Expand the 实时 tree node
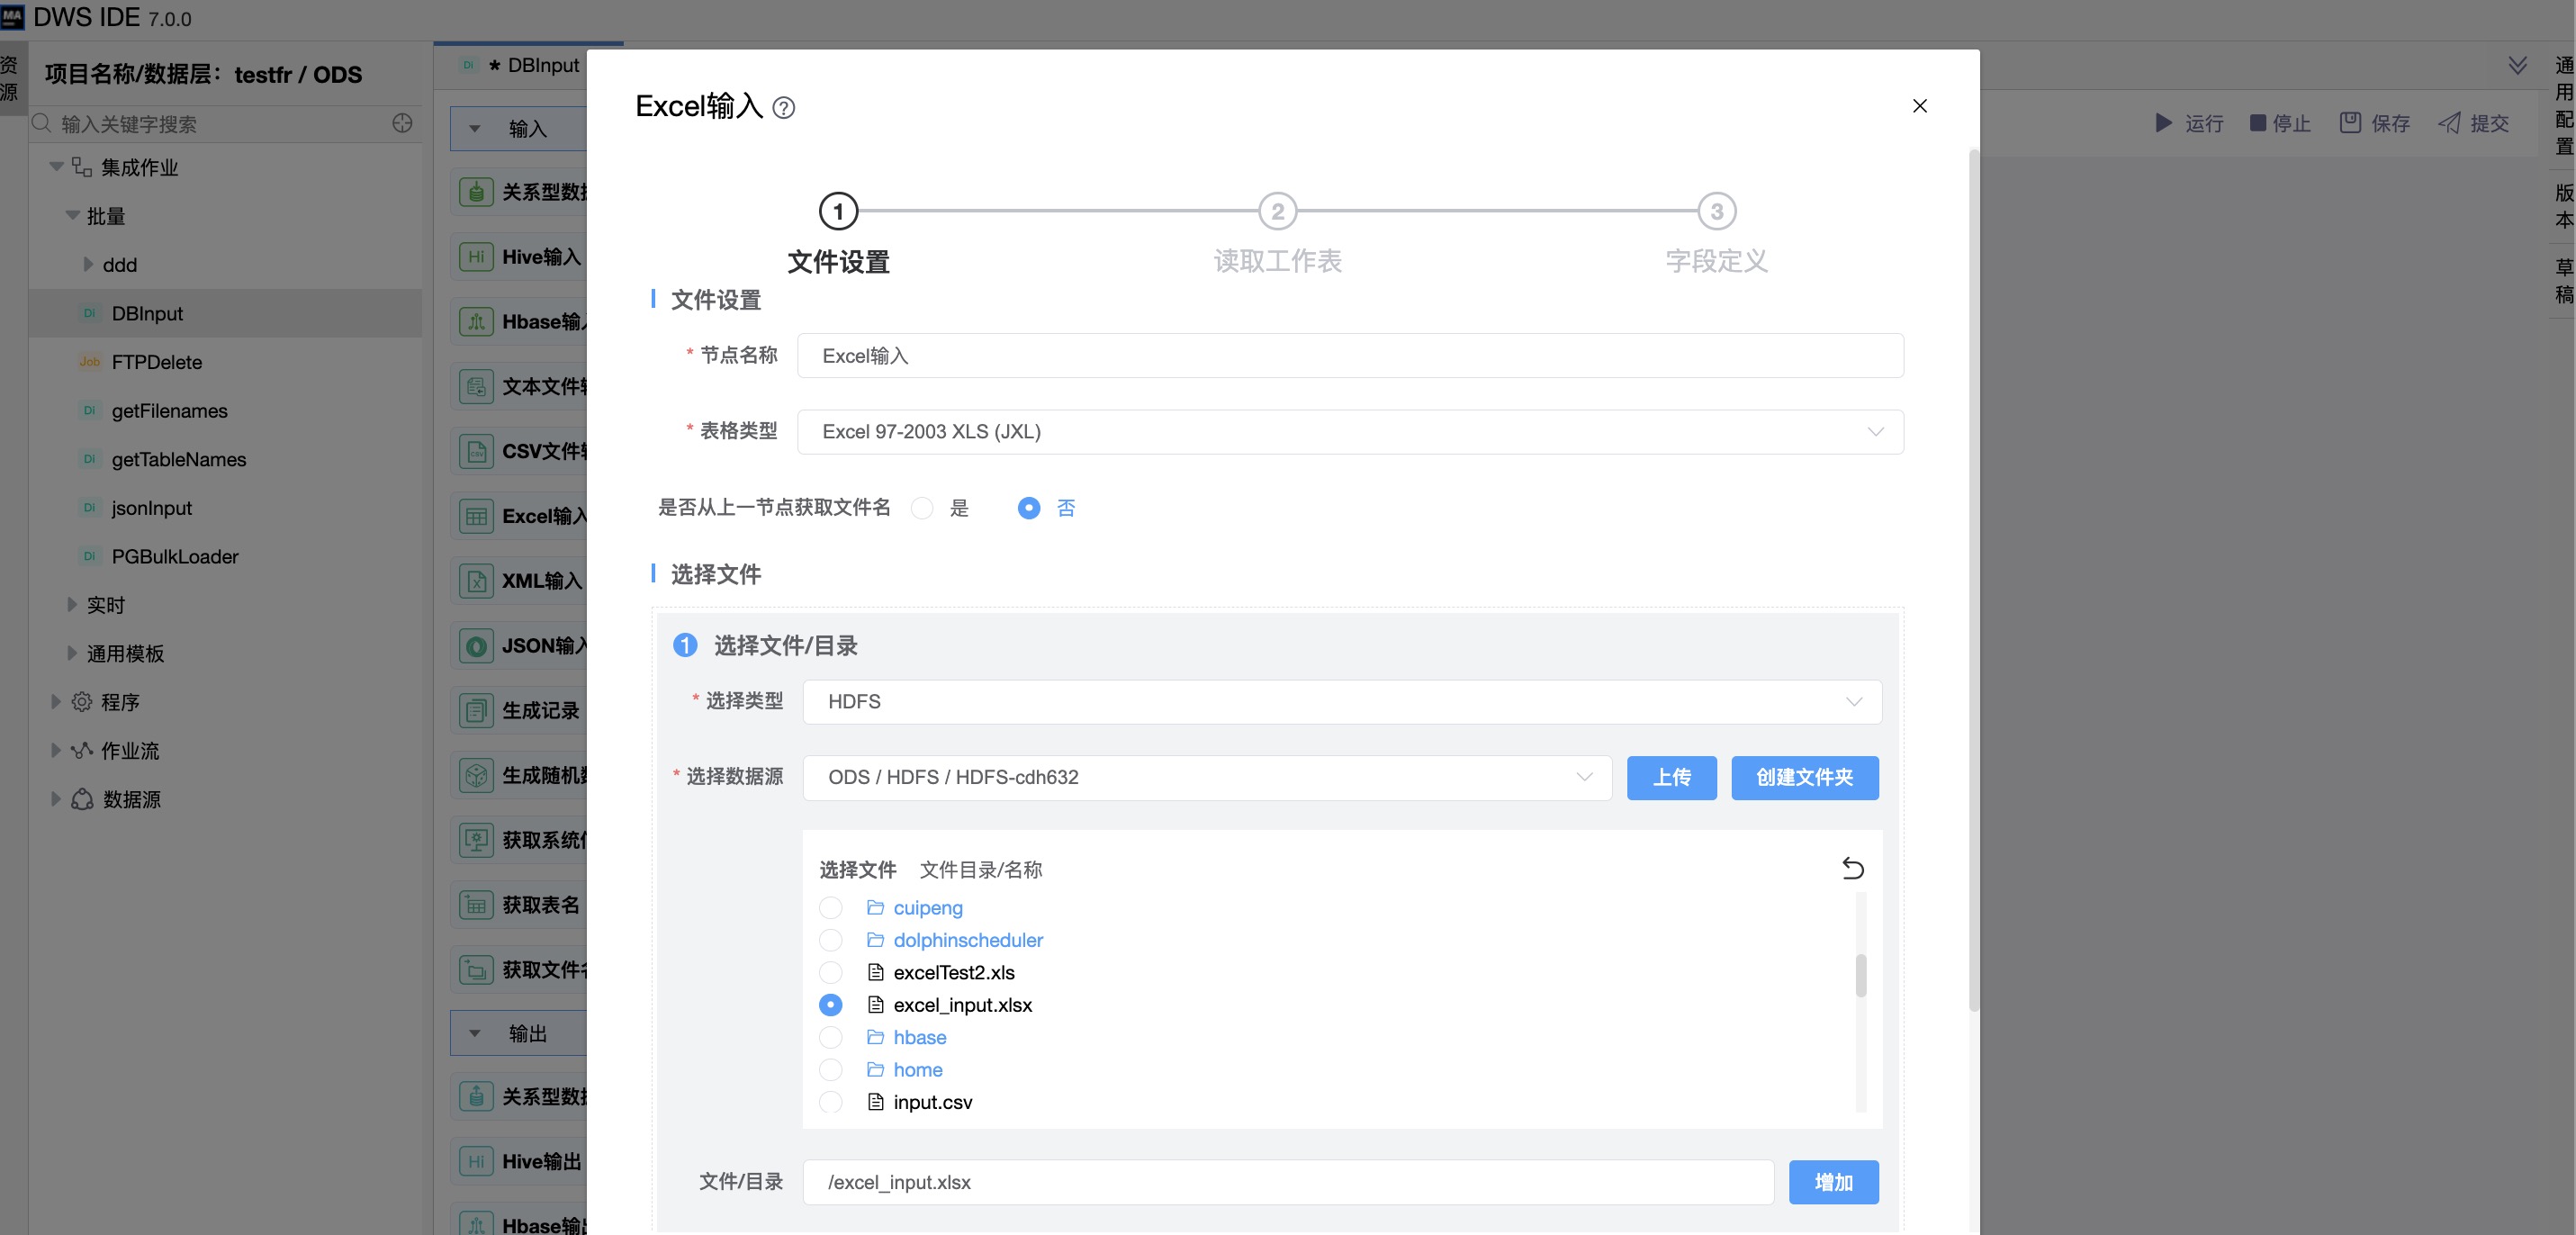2576x1235 pixels. [x=72, y=605]
